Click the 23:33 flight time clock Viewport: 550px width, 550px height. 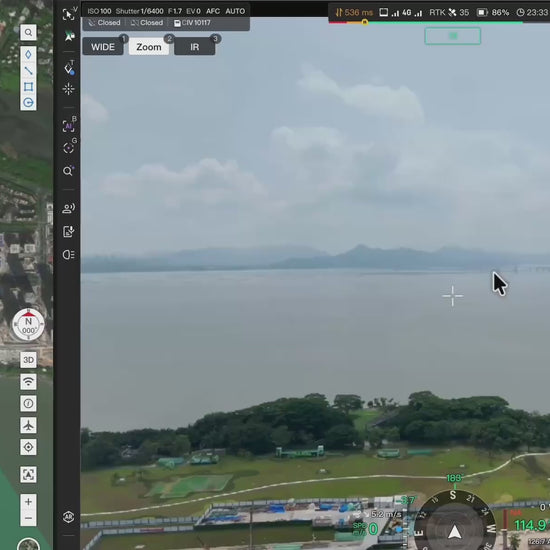(532, 13)
